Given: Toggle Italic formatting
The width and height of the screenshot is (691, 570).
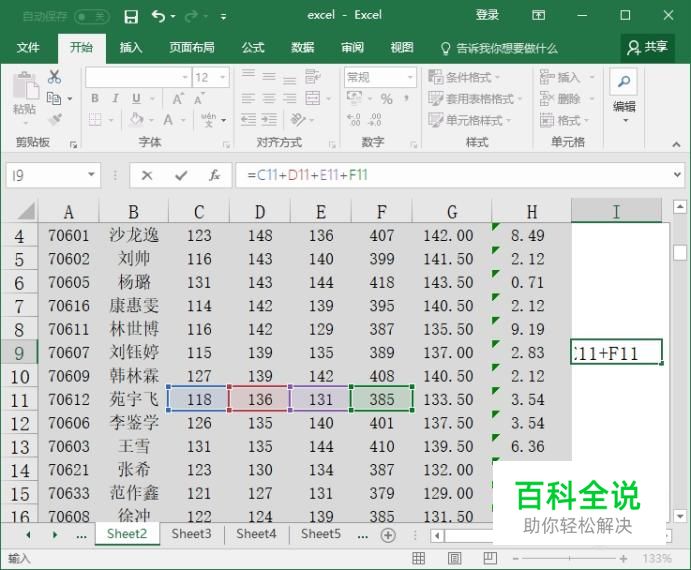Looking at the screenshot, I should point(115,98).
